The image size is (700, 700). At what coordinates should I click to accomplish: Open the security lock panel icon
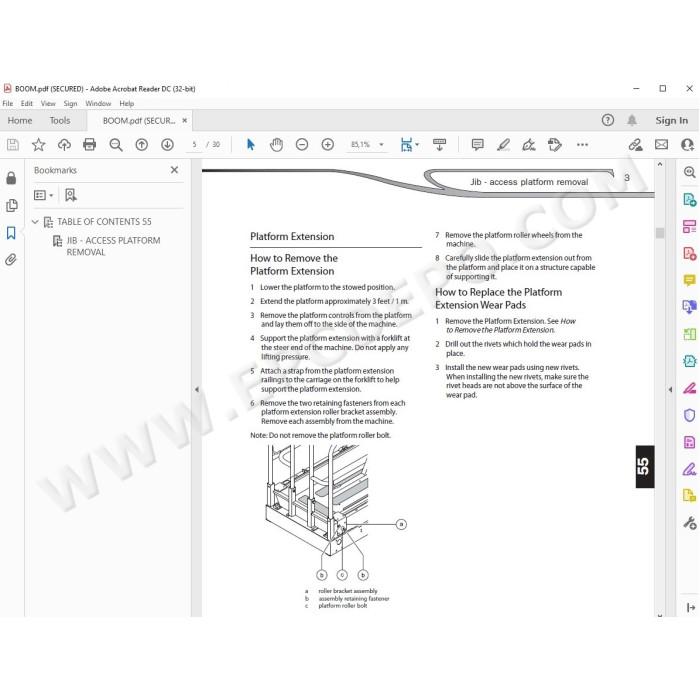click(11, 178)
